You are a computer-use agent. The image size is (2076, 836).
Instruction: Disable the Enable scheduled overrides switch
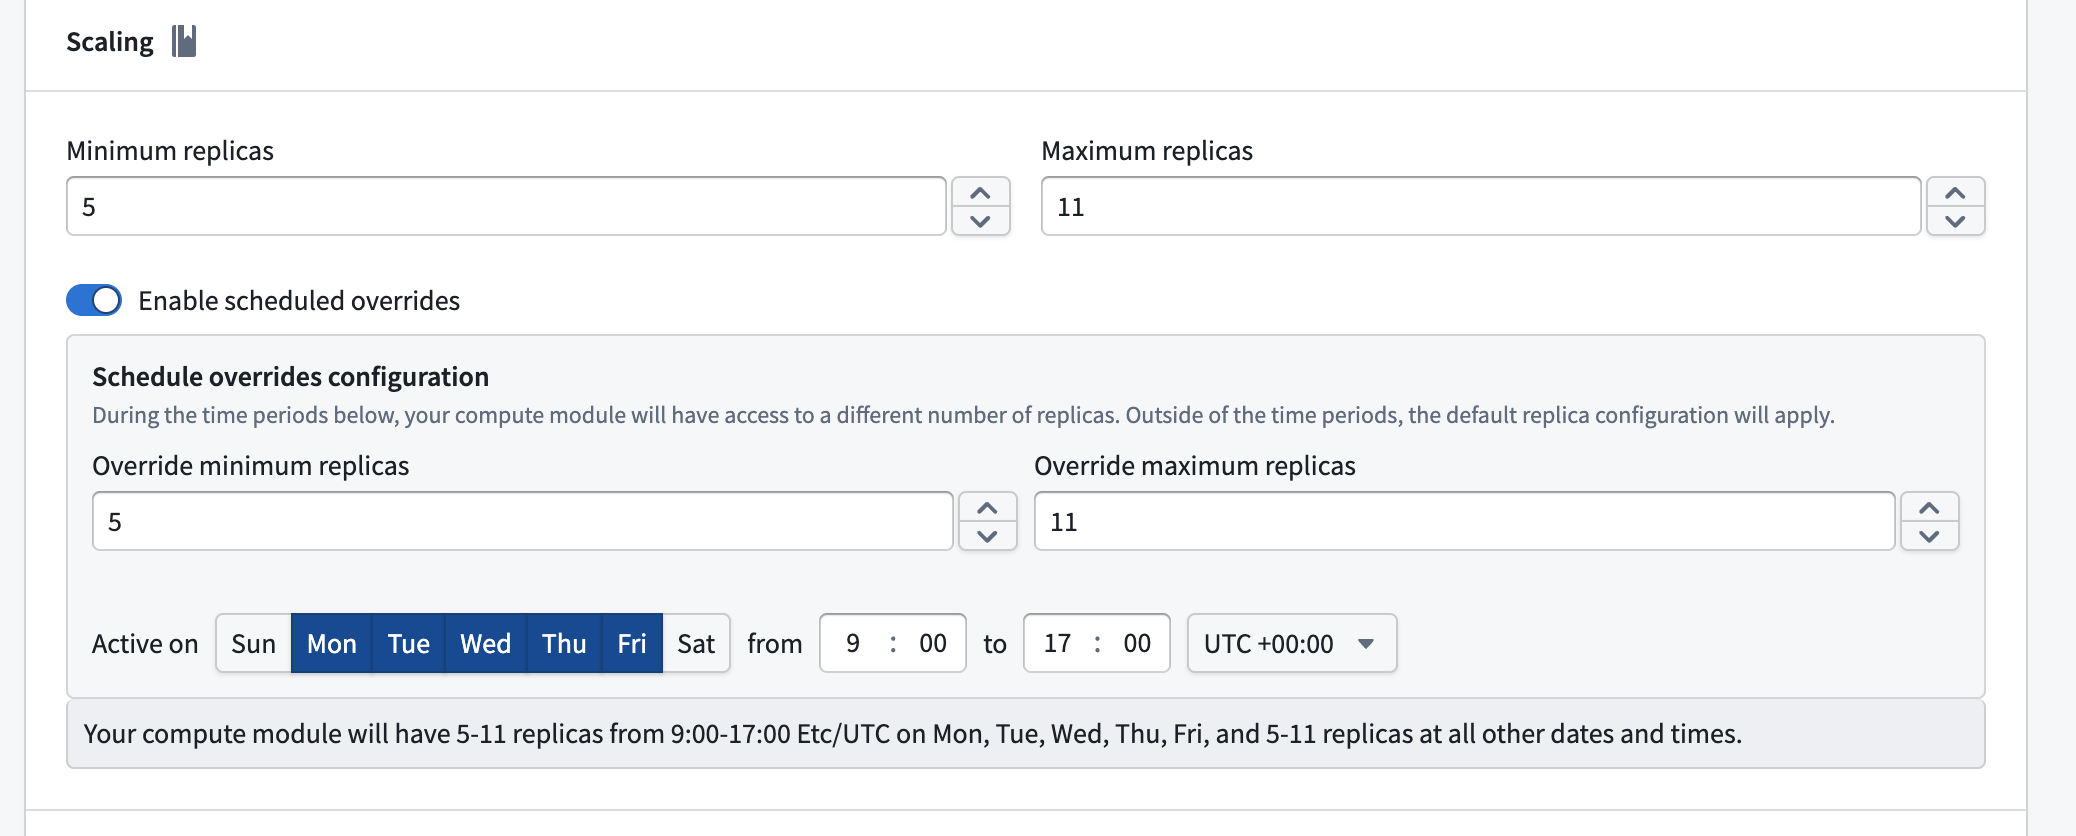click(93, 299)
